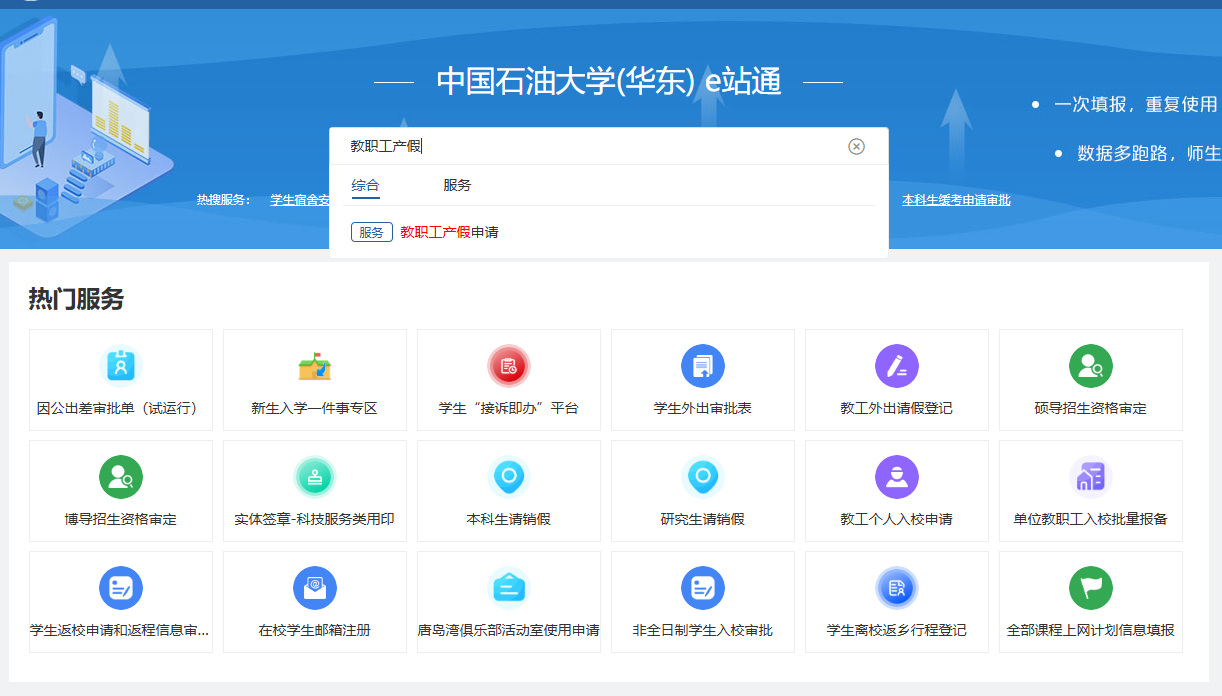Click the 在校学生邮箱注册 envelope icon
The height and width of the screenshot is (696, 1222).
tap(315, 588)
